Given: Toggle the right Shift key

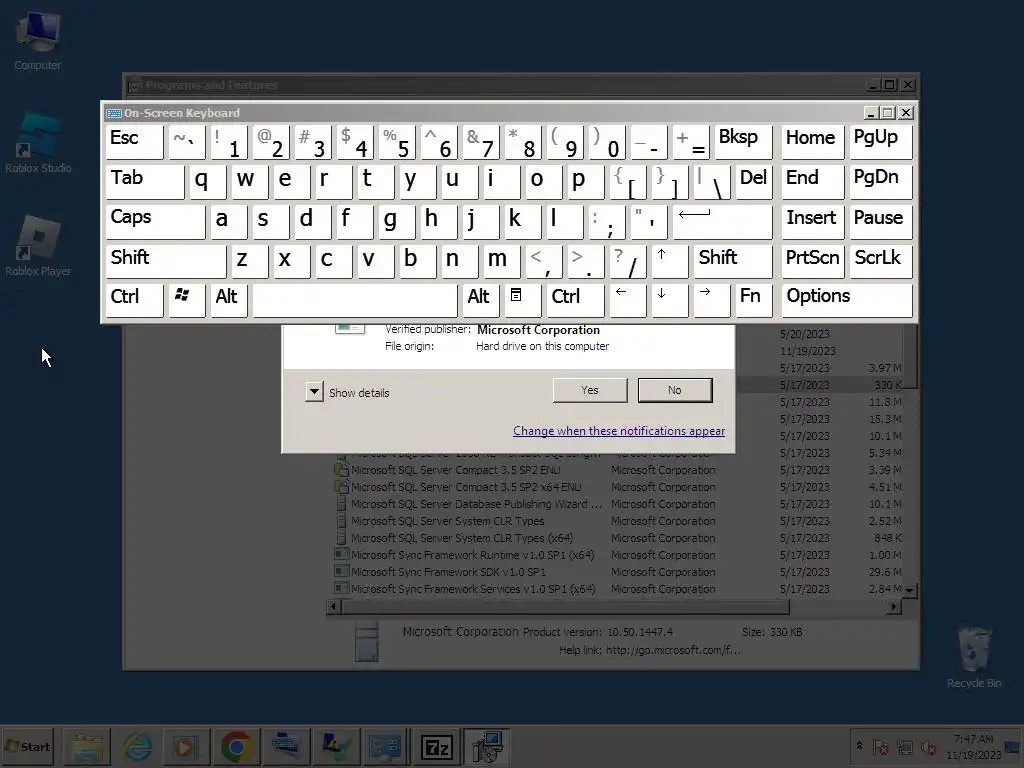Looking at the screenshot, I should 733,262.
